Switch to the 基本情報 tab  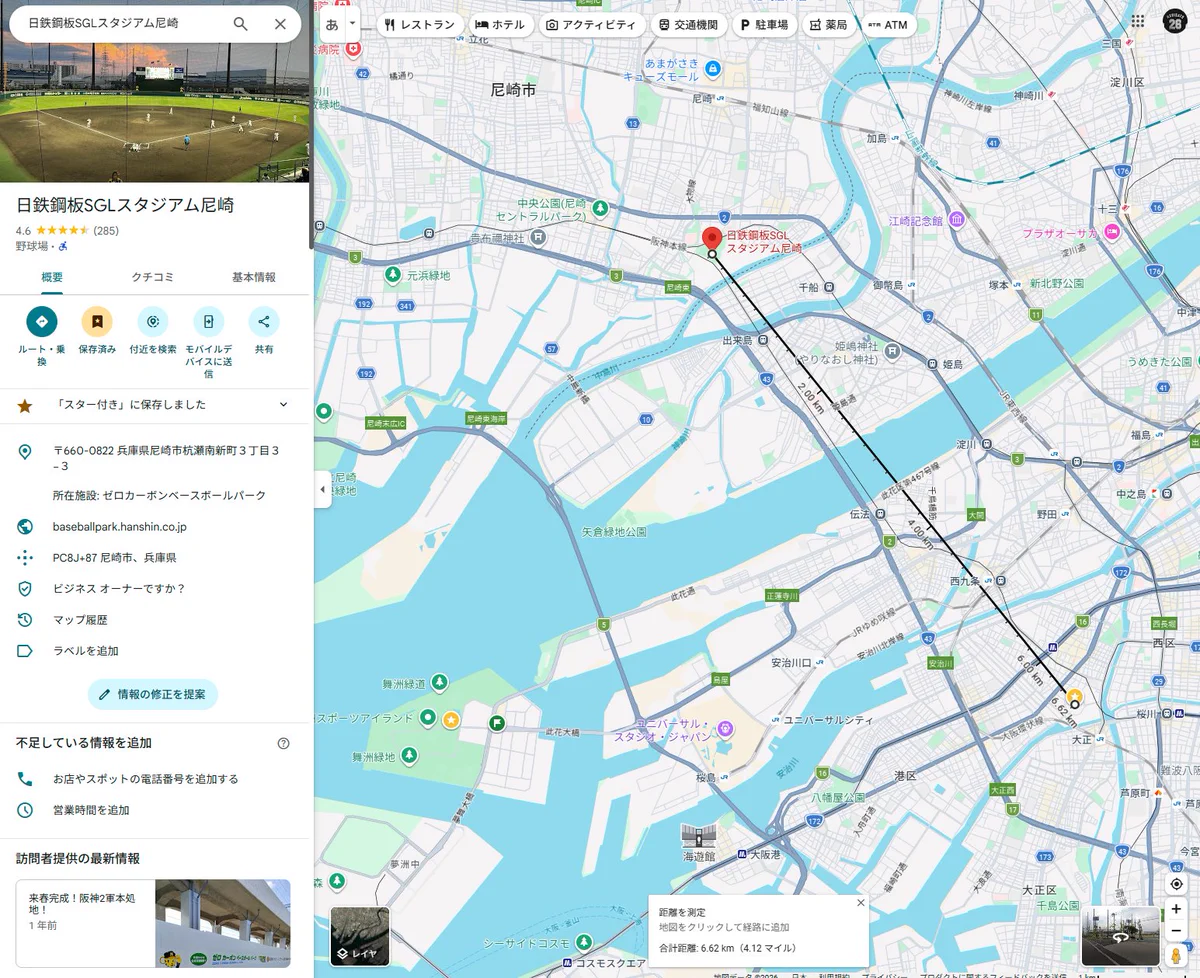point(254,277)
